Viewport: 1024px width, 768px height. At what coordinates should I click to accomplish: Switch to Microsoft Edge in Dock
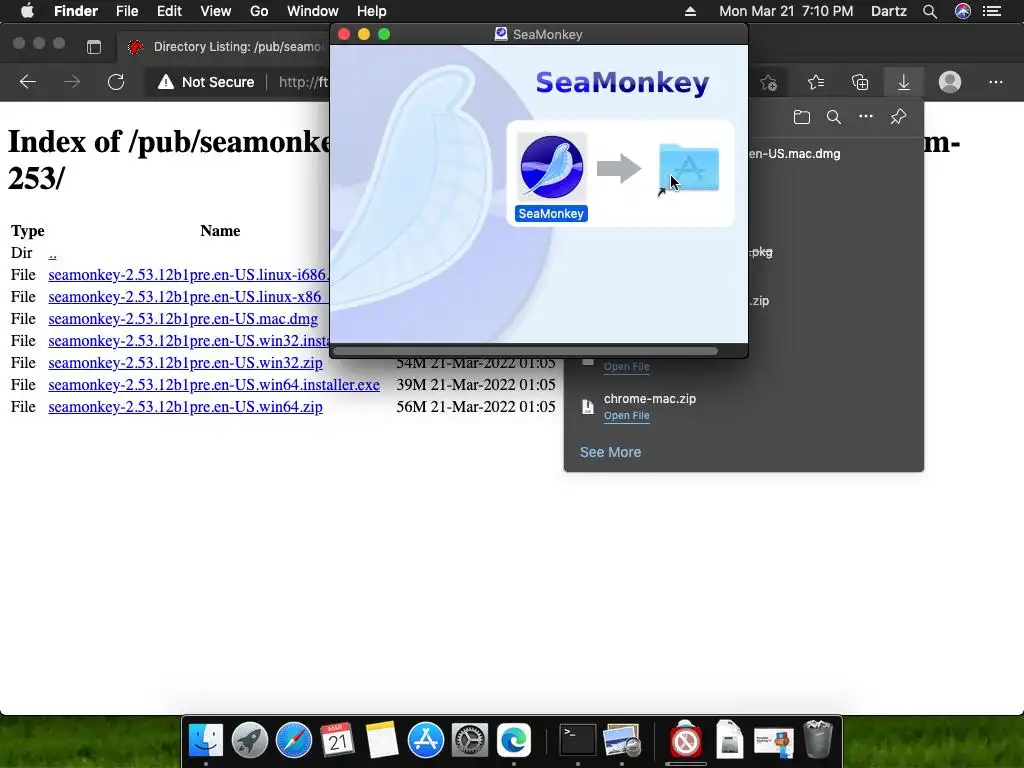point(514,740)
